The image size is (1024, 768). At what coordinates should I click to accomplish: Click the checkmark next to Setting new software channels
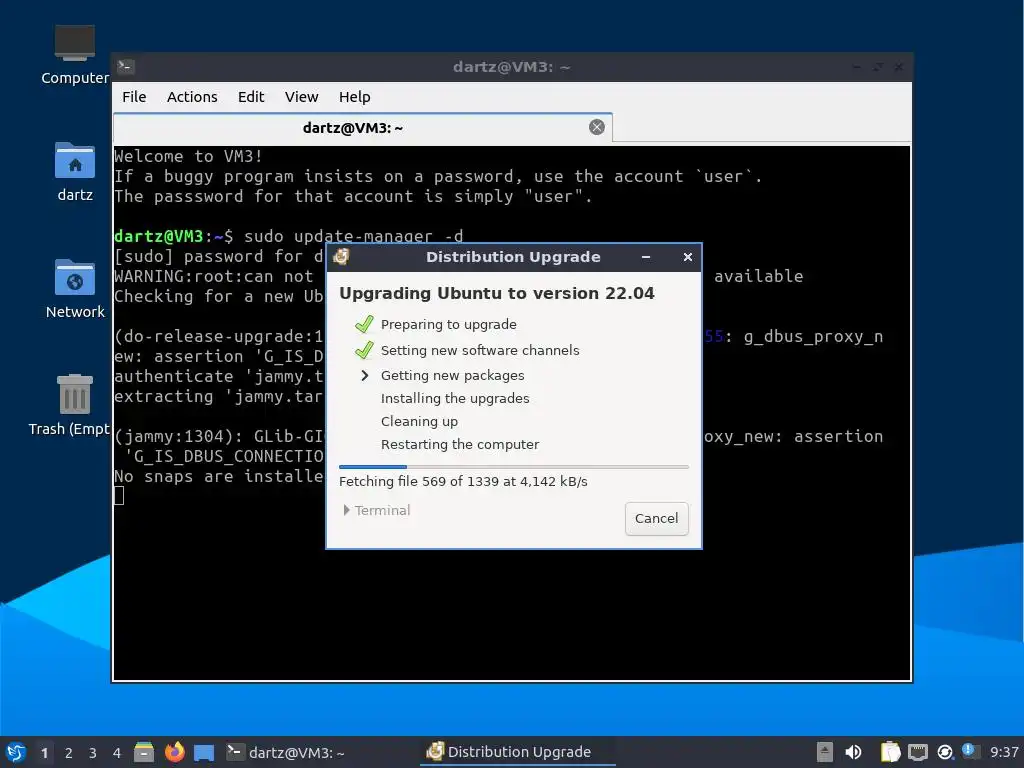364,350
